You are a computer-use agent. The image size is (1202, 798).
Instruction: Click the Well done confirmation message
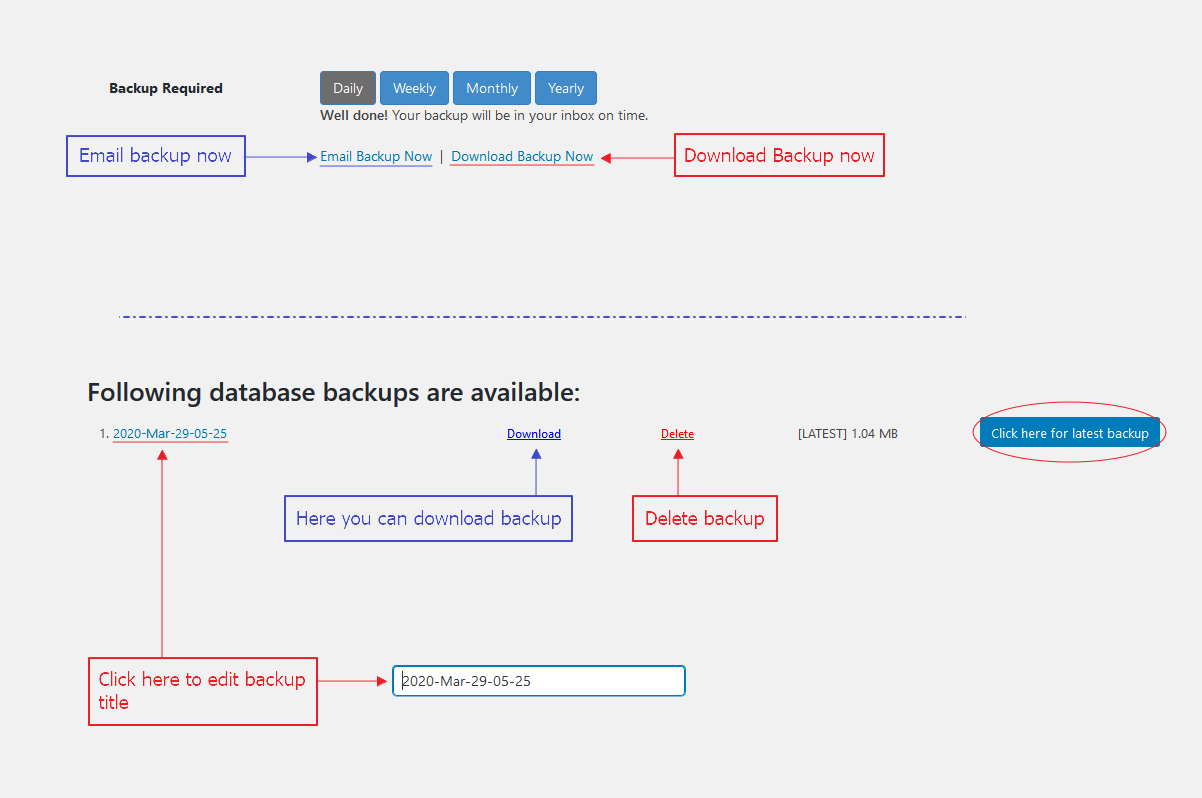484,115
